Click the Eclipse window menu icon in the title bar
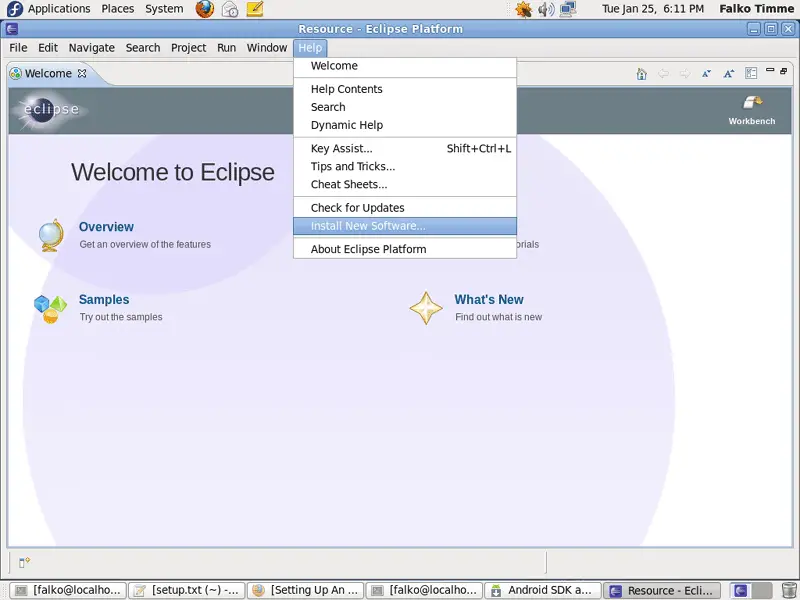Image resolution: width=800 pixels, height=600 pixels. coord(12,29)
